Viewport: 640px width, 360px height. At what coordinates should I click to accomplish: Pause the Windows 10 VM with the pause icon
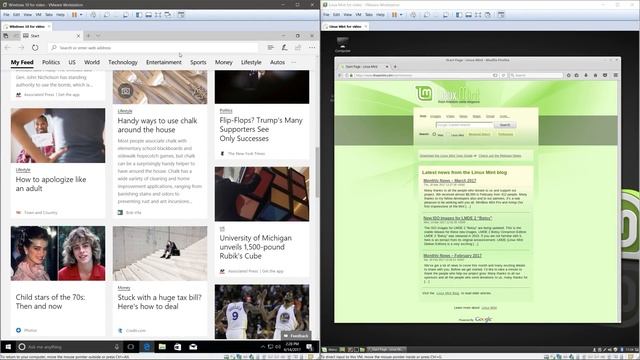point(74,15)
